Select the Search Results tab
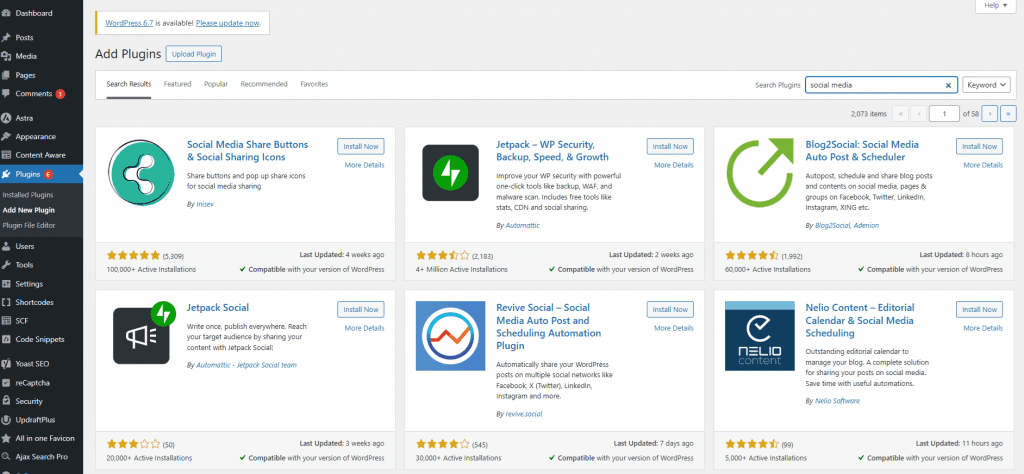1024x474 pixels. coord(129,84)
